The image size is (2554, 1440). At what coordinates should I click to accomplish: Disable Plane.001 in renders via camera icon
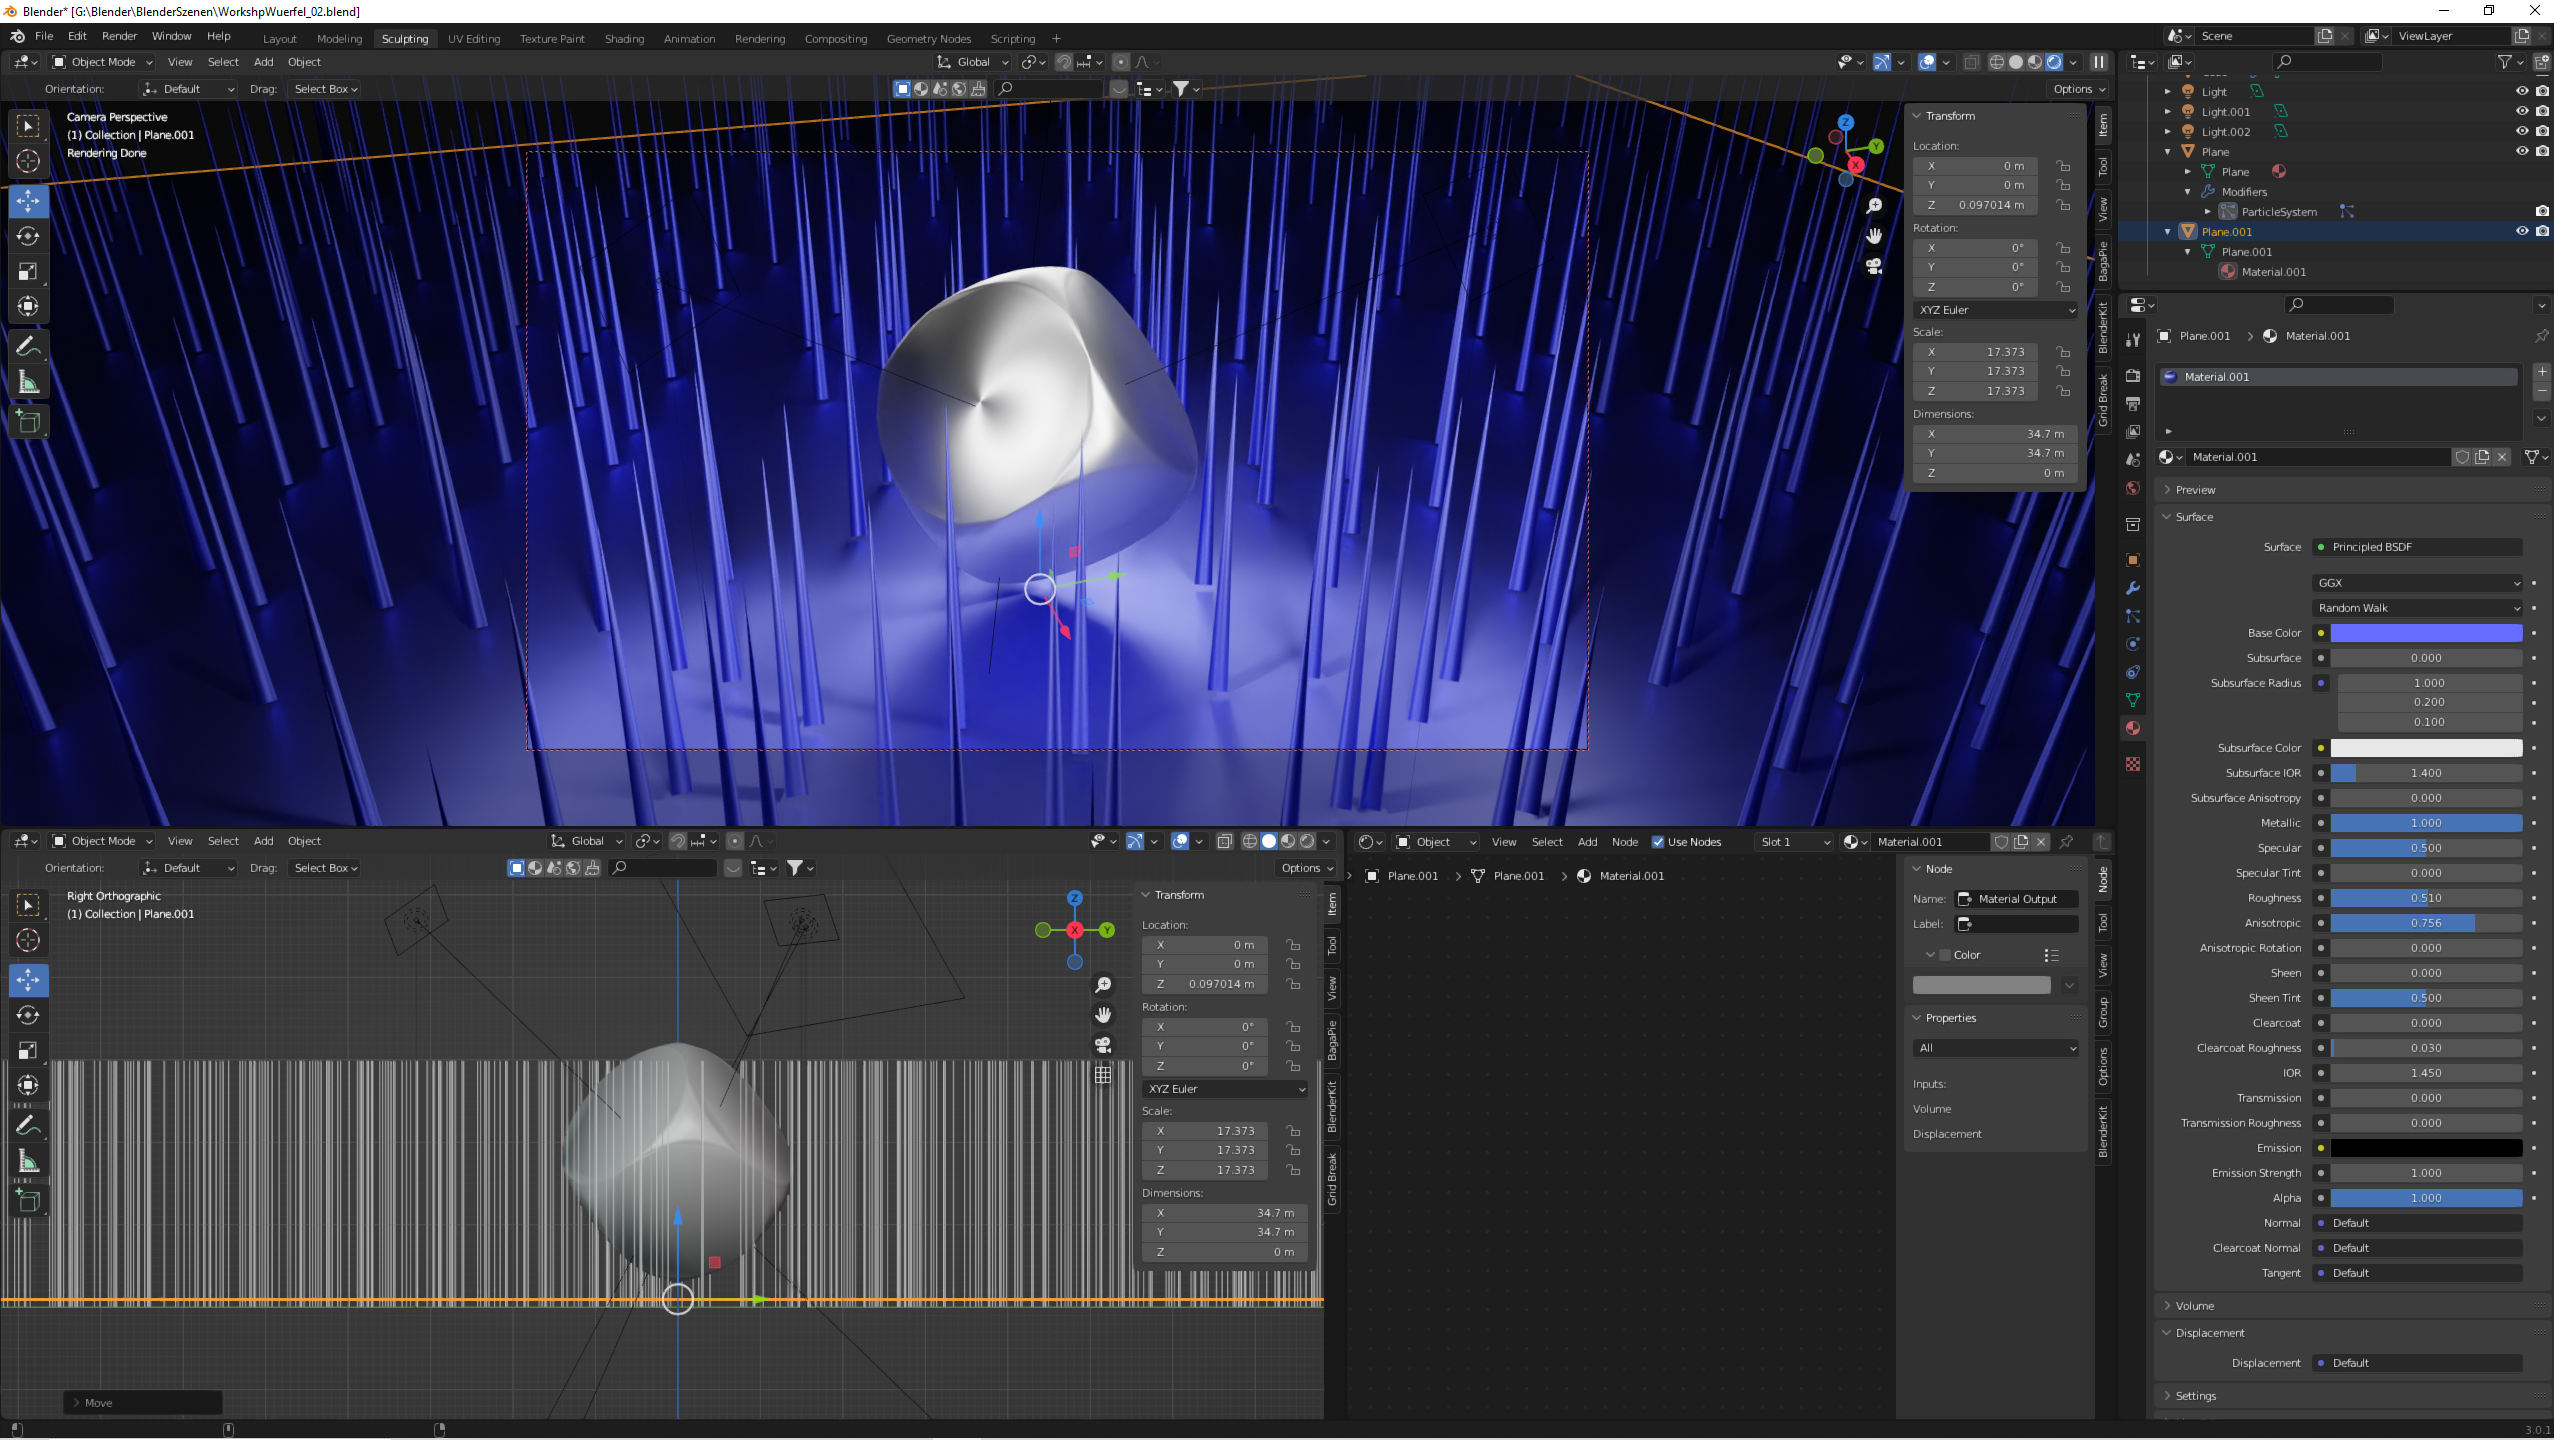click(x=2542, y=231)
